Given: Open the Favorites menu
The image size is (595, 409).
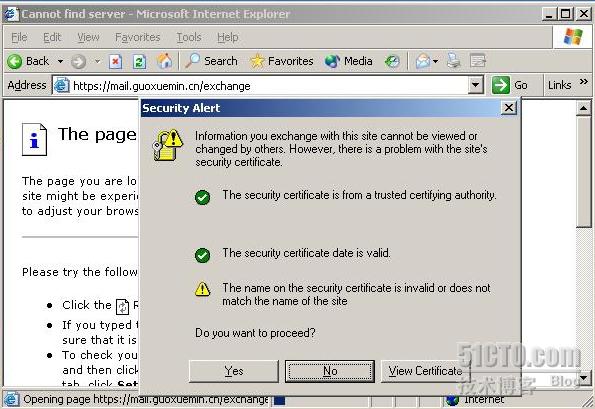Looking at the screenshot, I should 137,37.
